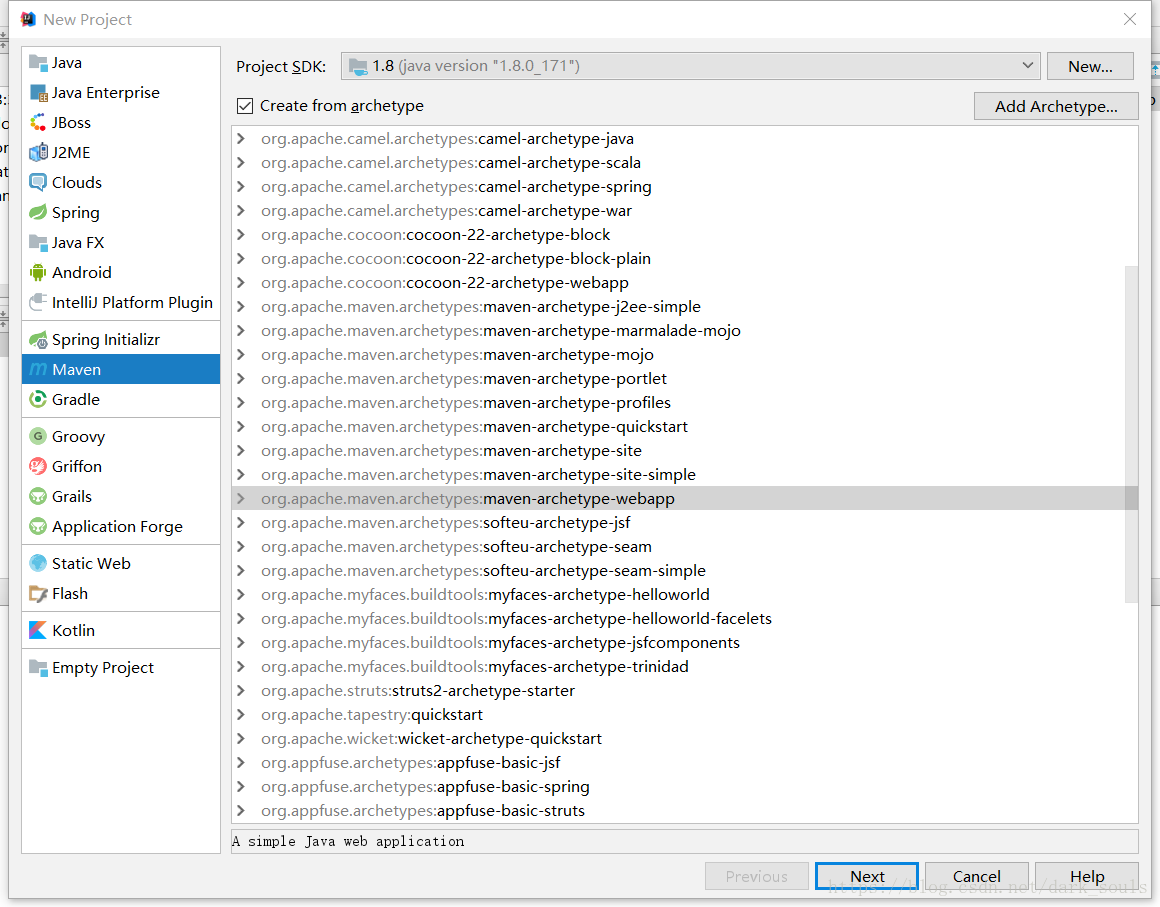Click the JBoss icon in sidebar
This screenshot has height=907, width=1160.
pos(38,123)
